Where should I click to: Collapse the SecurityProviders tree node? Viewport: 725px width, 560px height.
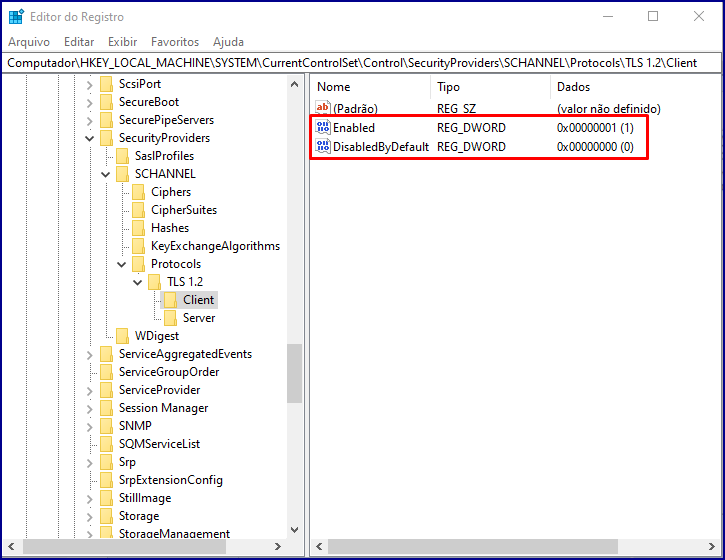(90, 138)
